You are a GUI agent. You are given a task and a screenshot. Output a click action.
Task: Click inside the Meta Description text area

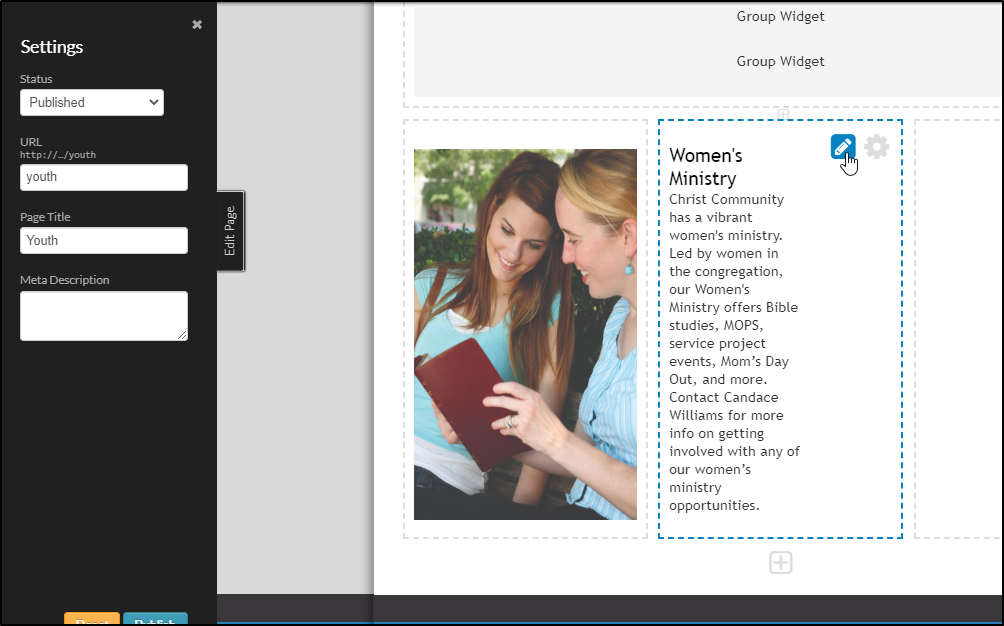104,316
